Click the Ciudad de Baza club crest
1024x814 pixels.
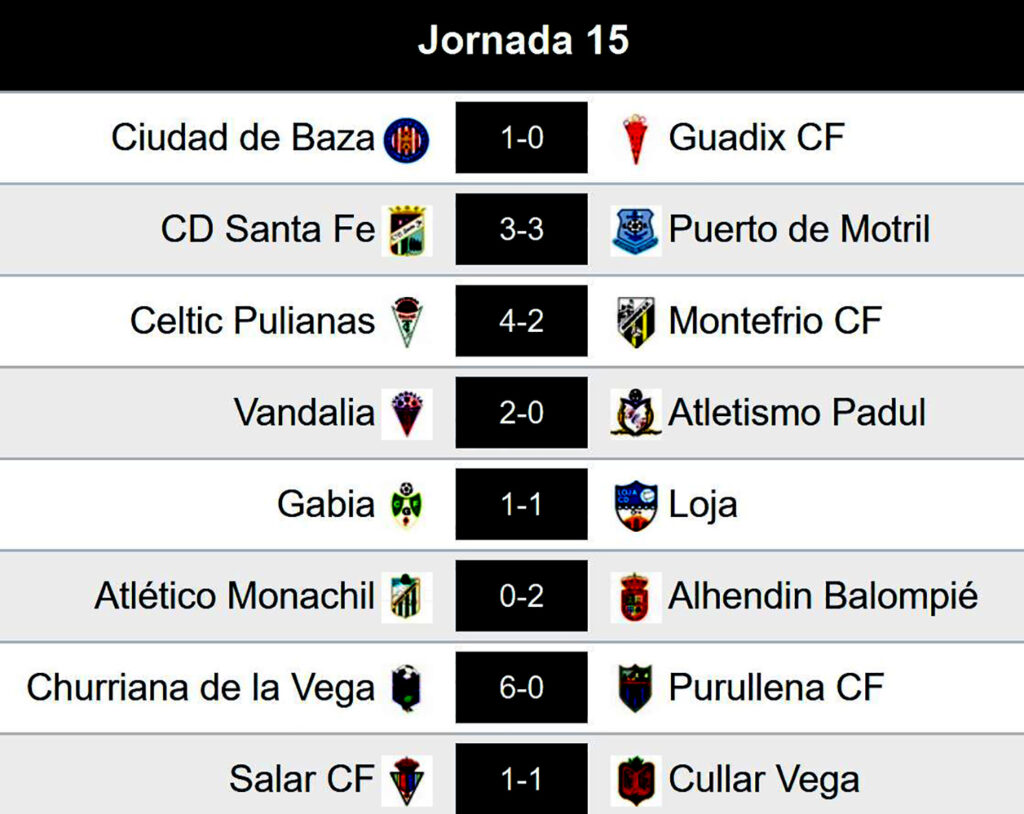(x=407, y=138)
